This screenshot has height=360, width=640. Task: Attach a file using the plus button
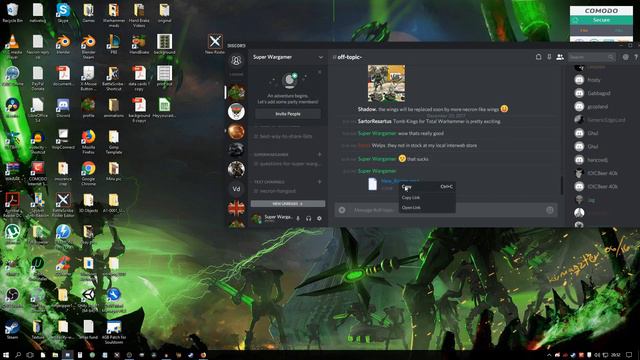pyautogui.click(x=342, y=210)
